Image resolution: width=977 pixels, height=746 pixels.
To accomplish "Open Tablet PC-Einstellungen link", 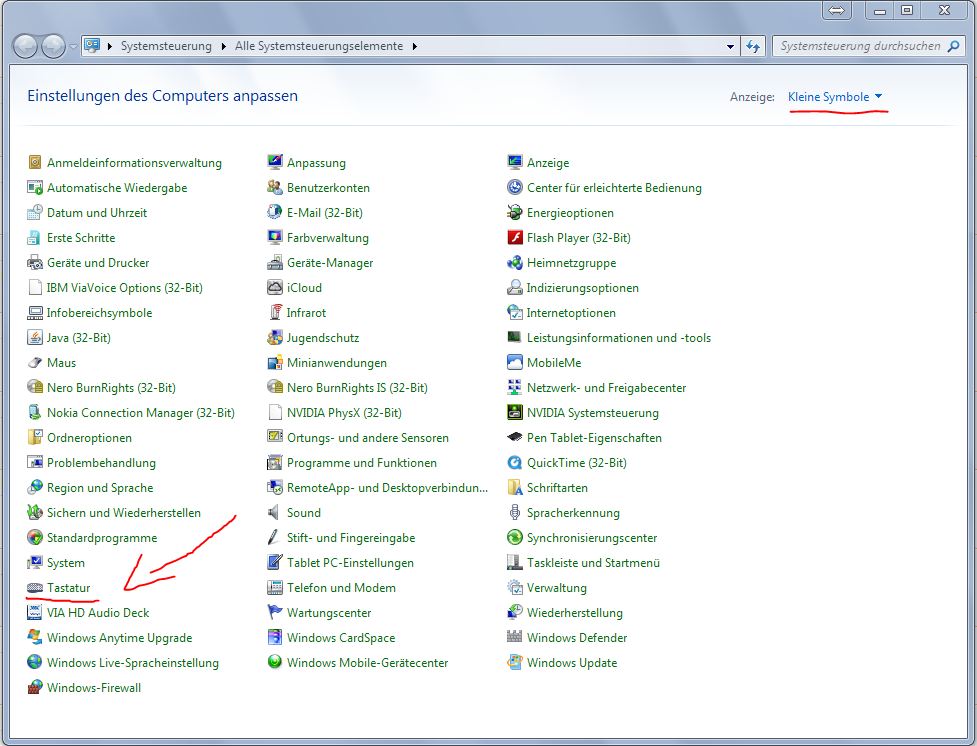I will click(350, 563).
